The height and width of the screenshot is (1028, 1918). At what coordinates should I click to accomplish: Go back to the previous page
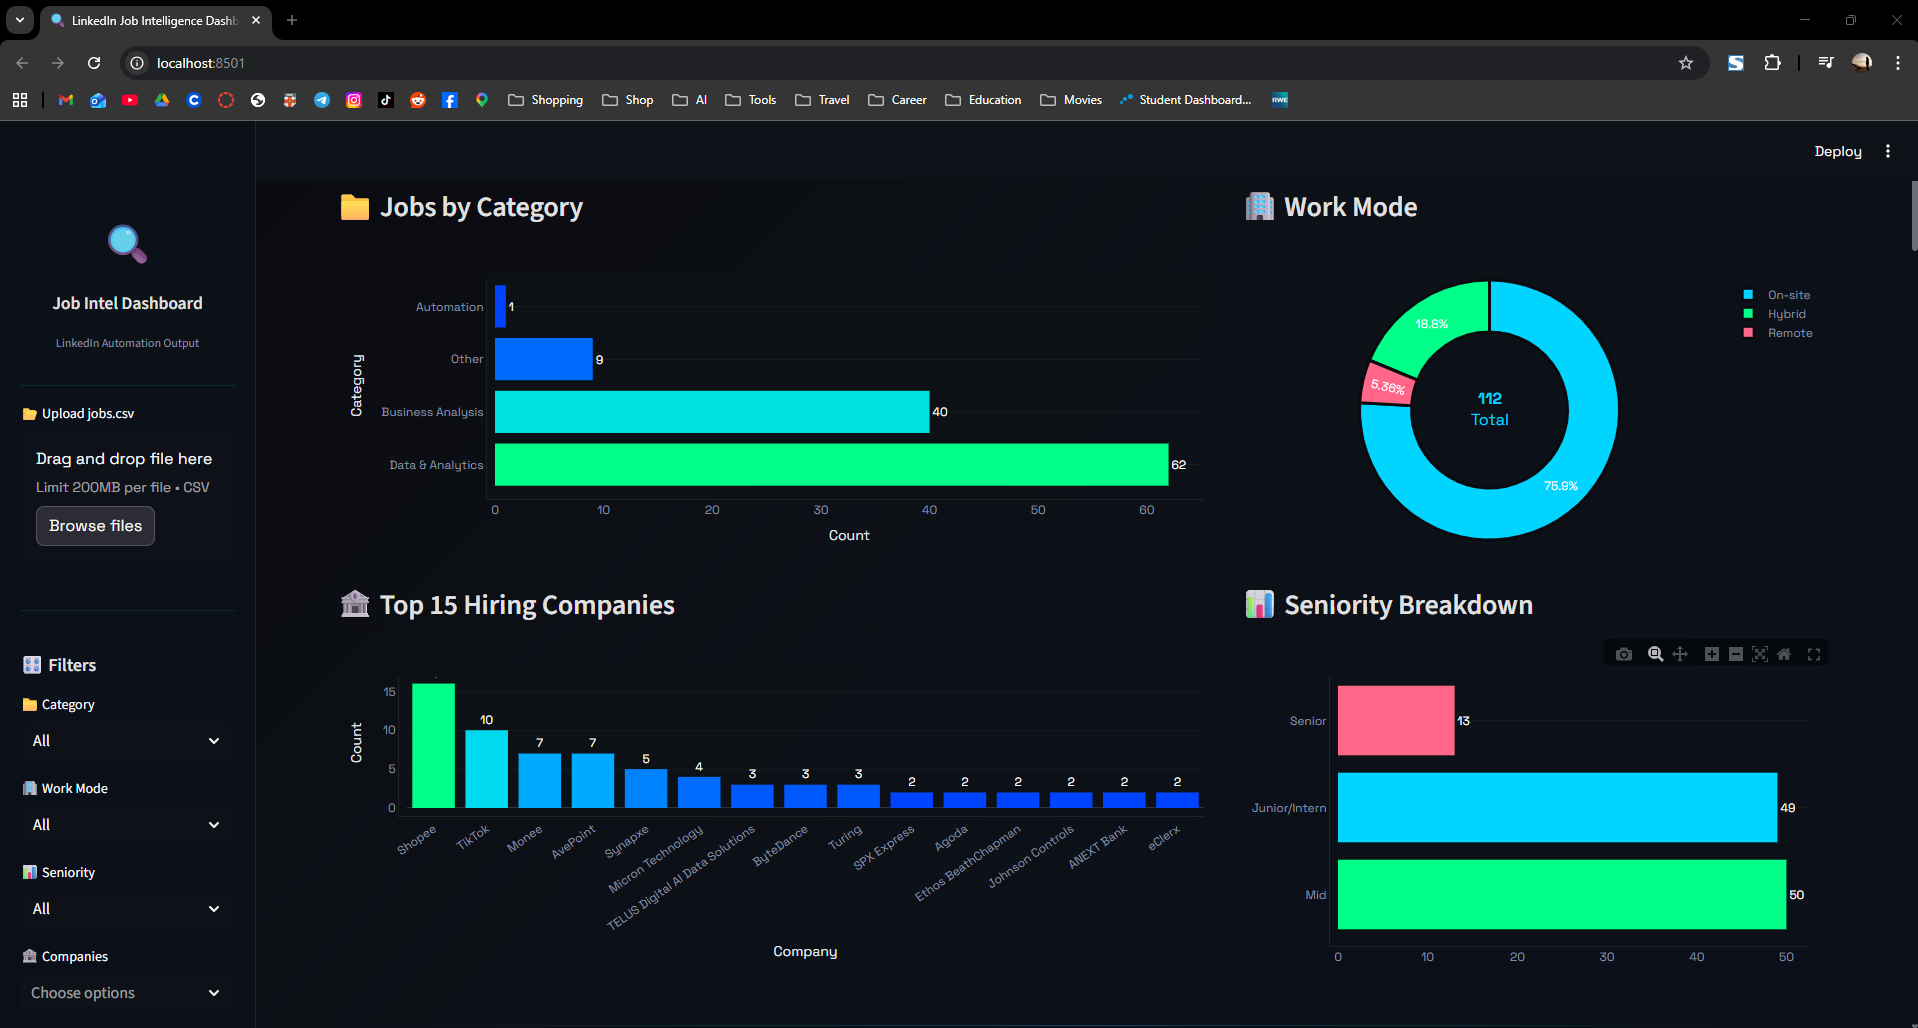pyautogui.click(x=22, y=63)
